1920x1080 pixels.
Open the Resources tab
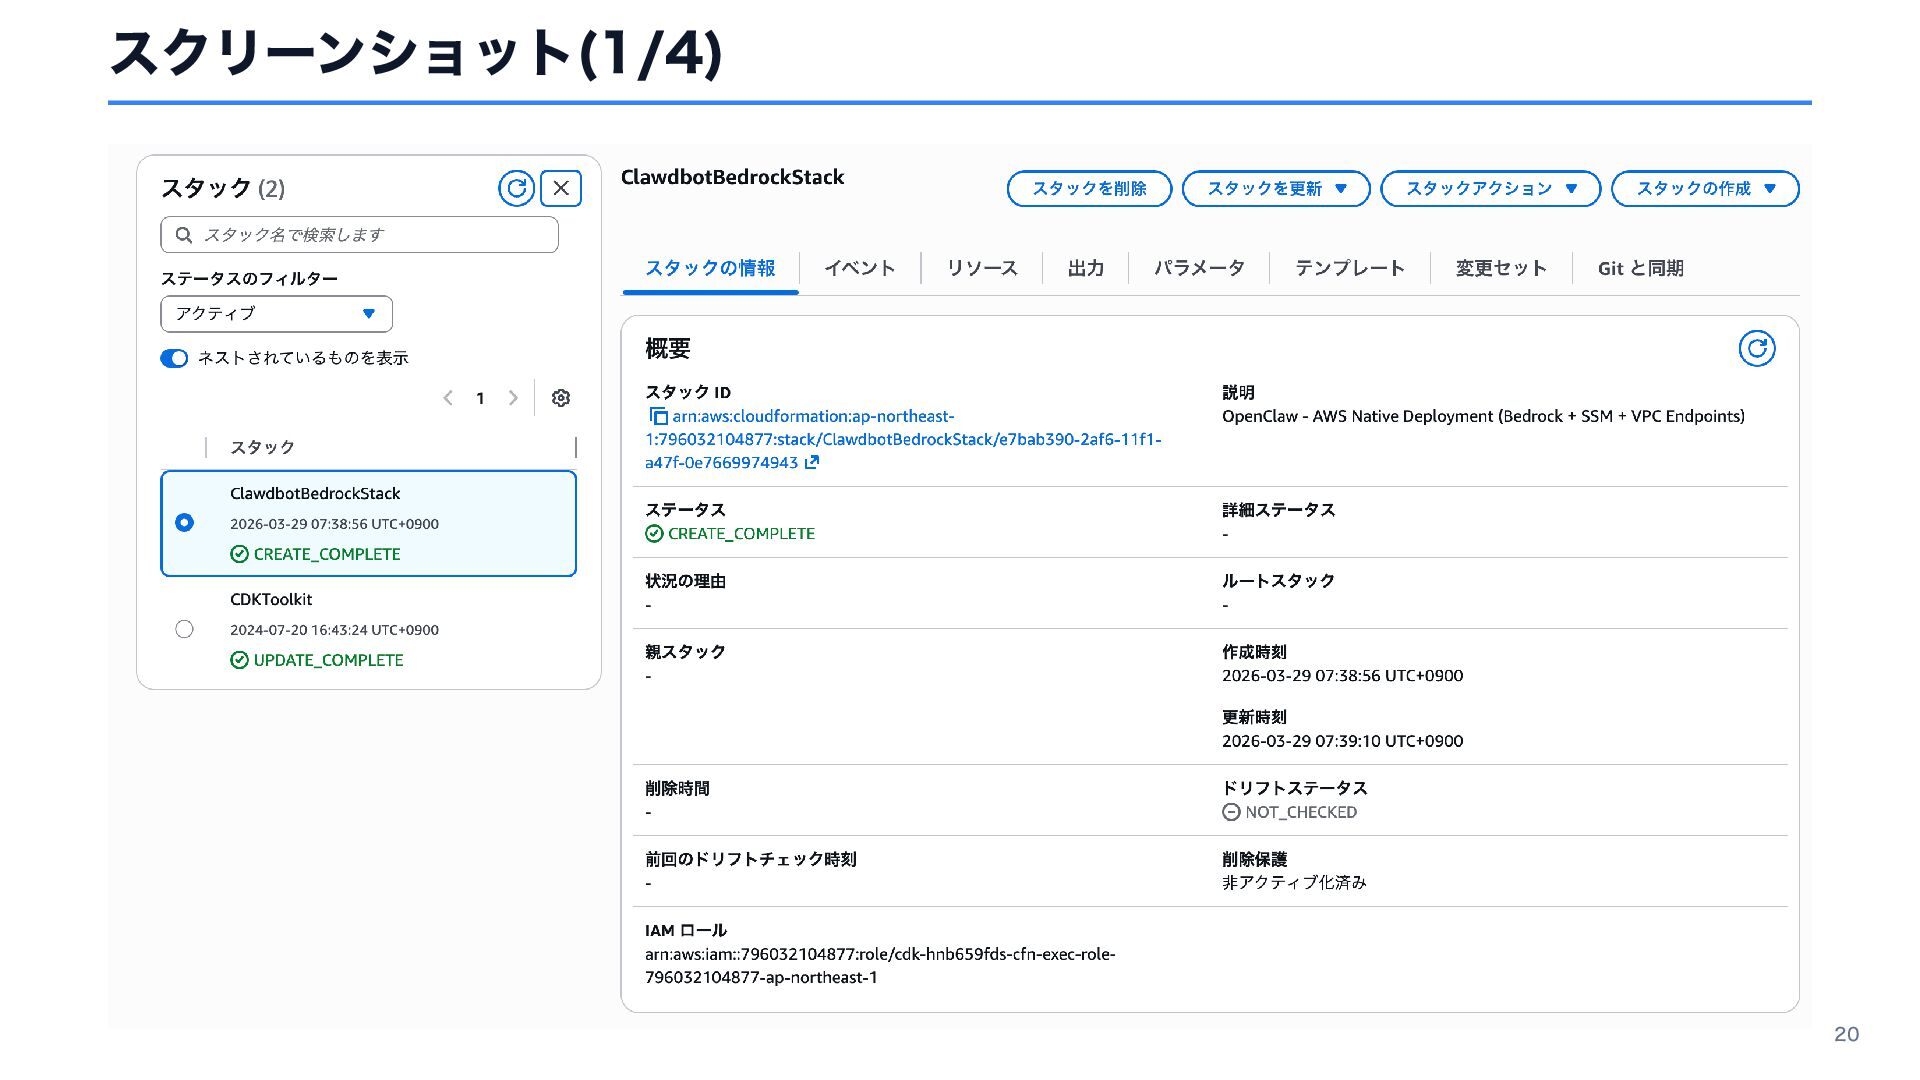pyautogui.click(x=981, y=268)
